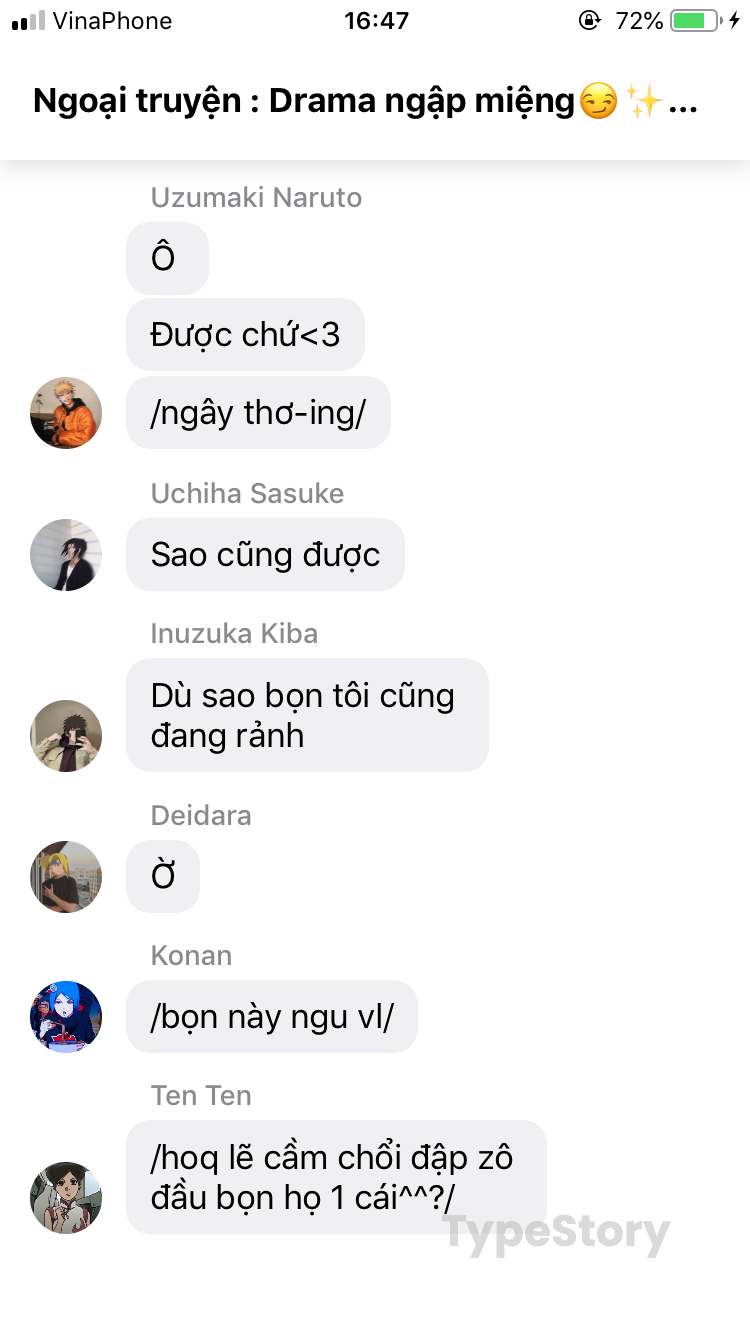
Task: Tap Konan's '/bọn này ngu vl/' bubble
Action: (x=271, y=1017)
